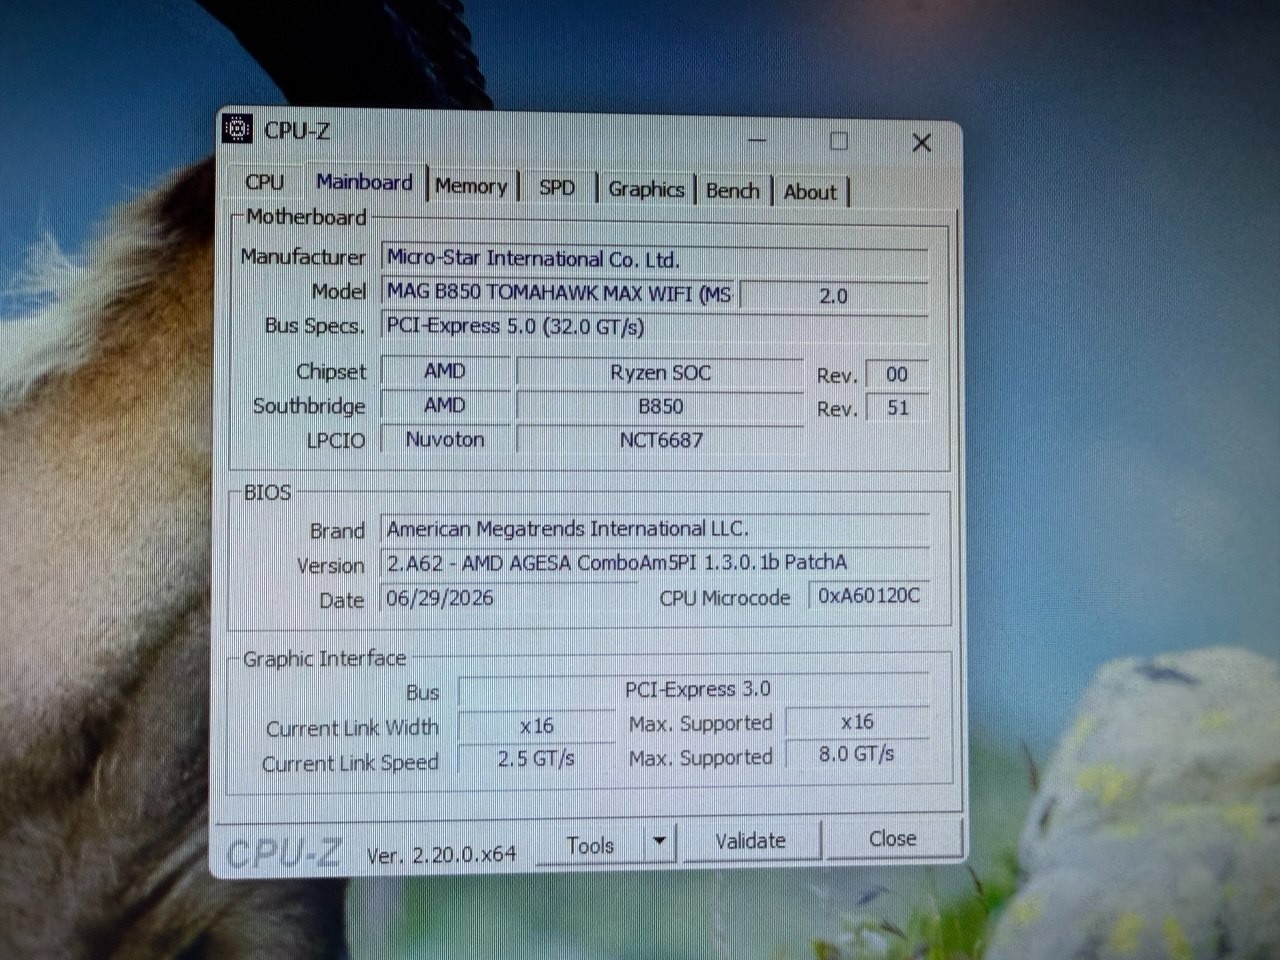Click the CPU-Z app icon in title bar
The width and height of the screenshot is (1280, 960).
click(x=237, y=129)
